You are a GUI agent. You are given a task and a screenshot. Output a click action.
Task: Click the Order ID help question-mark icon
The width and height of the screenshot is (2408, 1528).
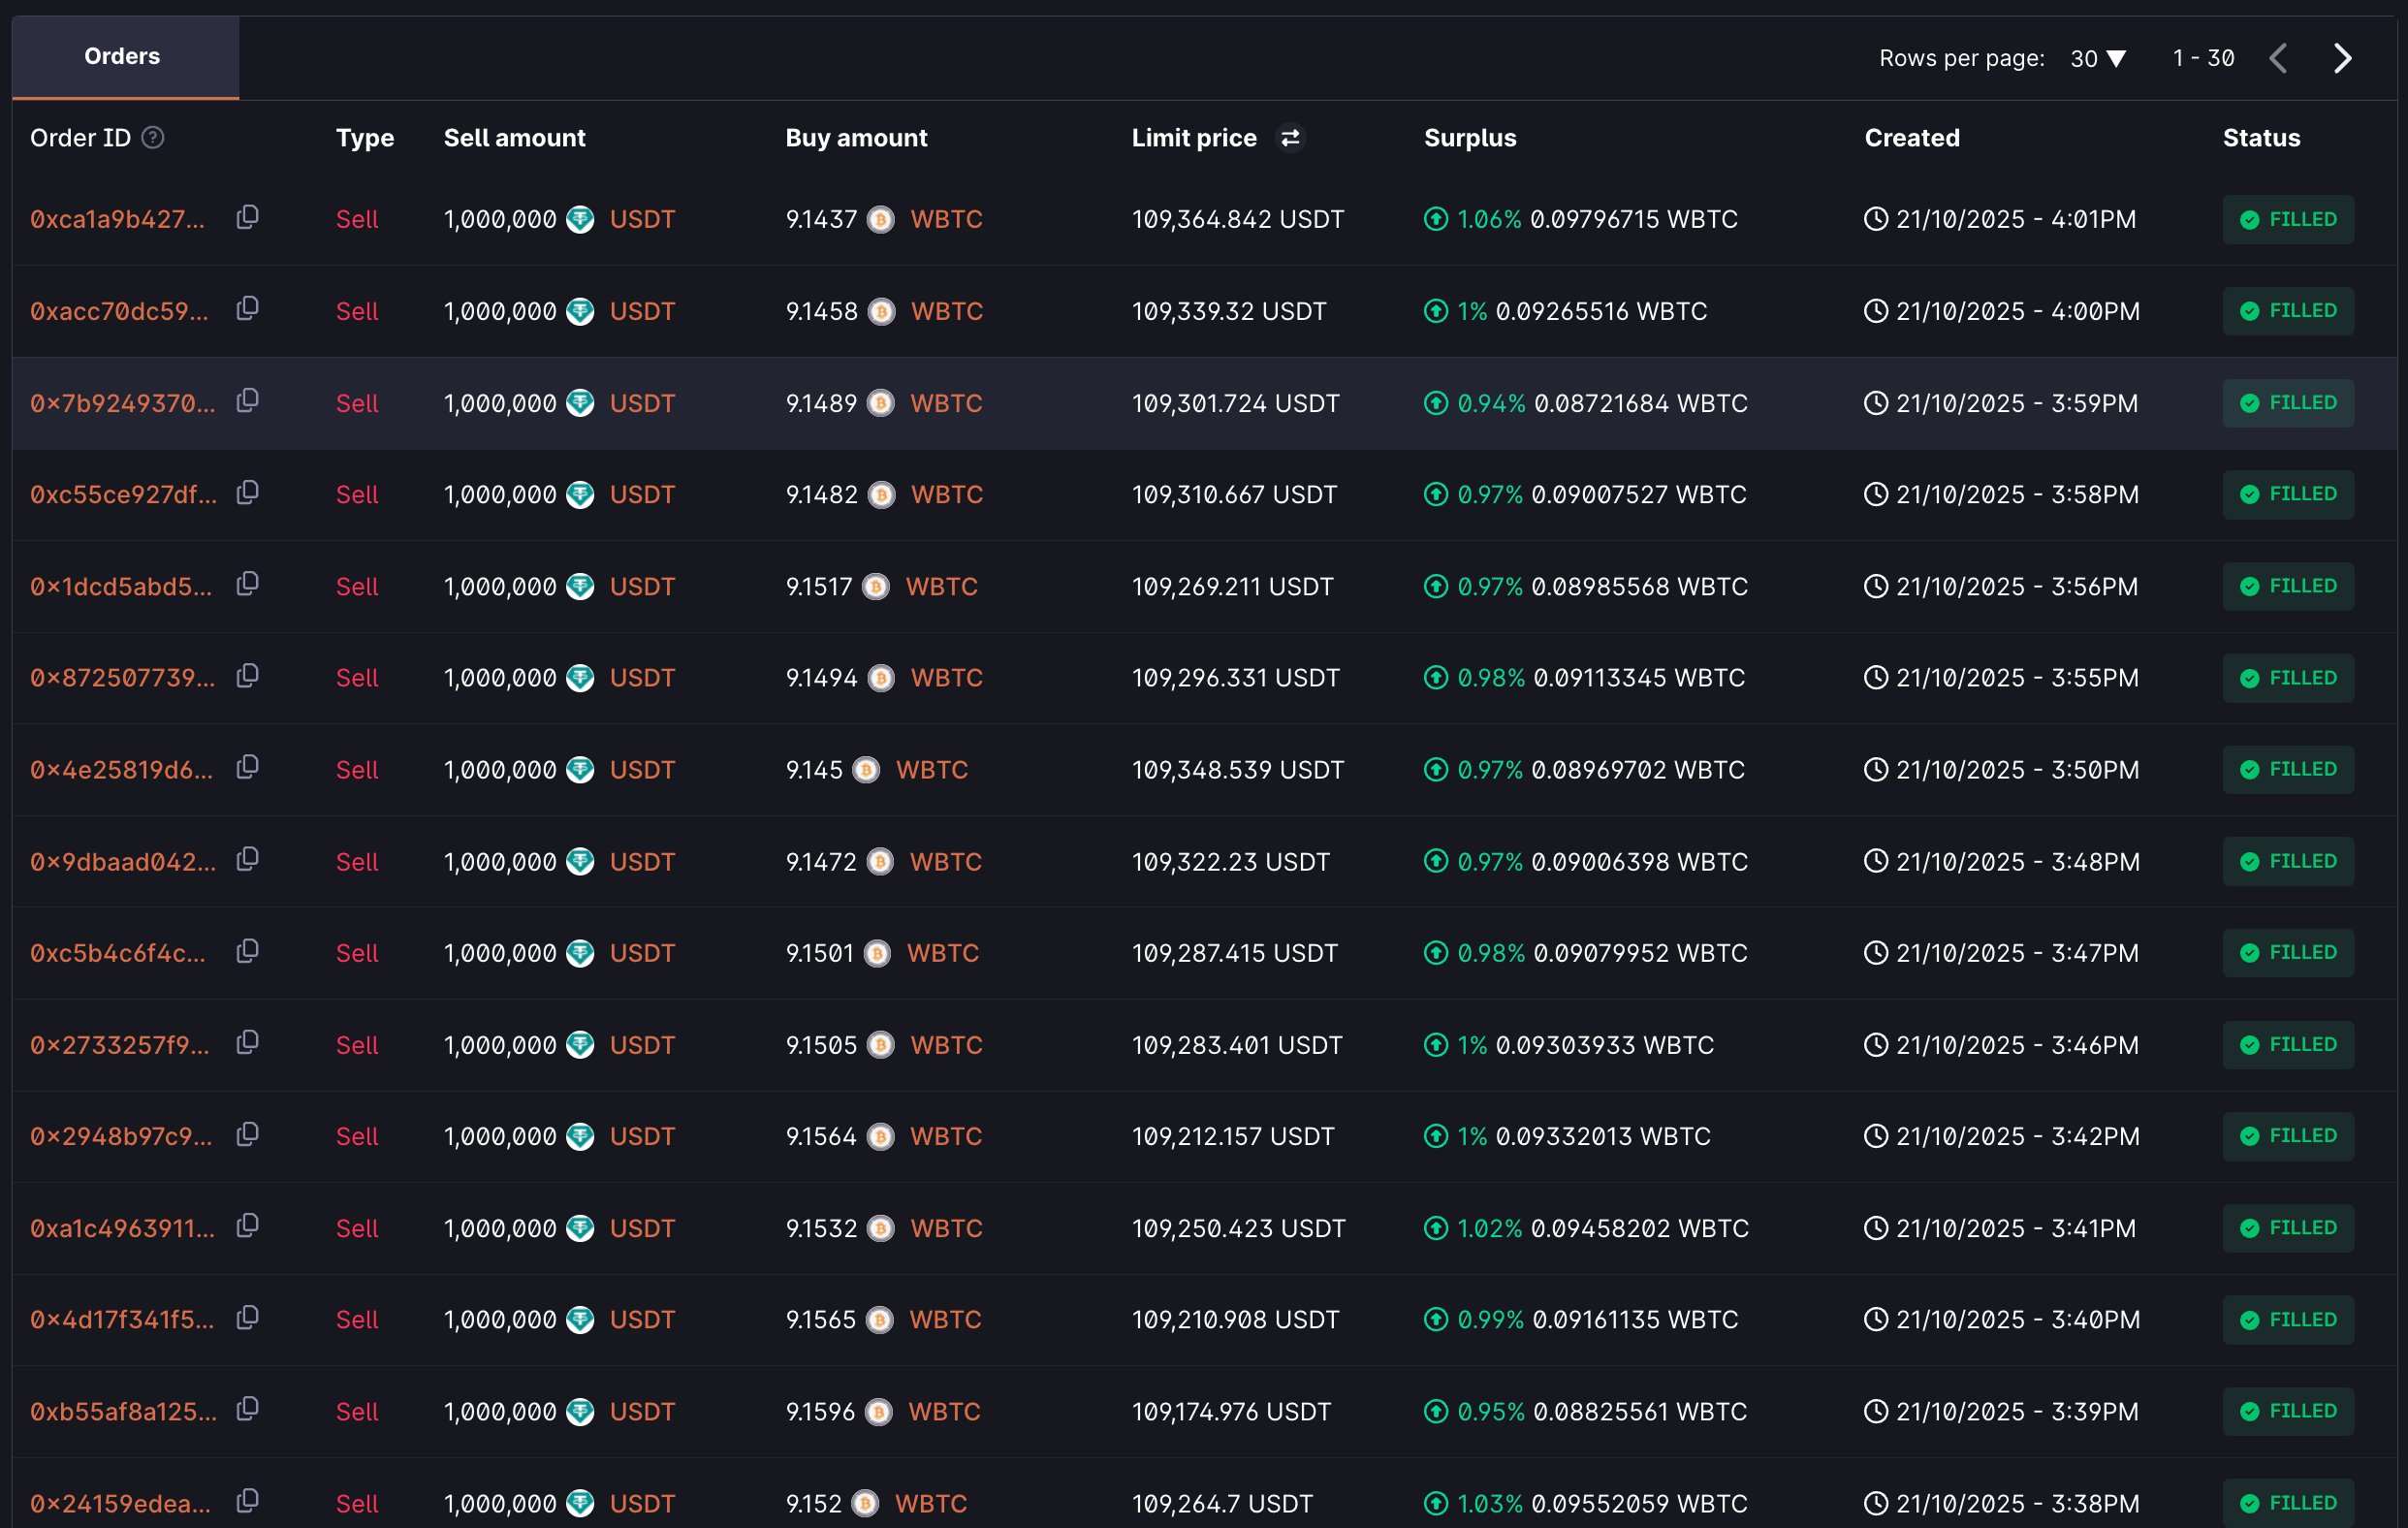click(x=153, y=137)
